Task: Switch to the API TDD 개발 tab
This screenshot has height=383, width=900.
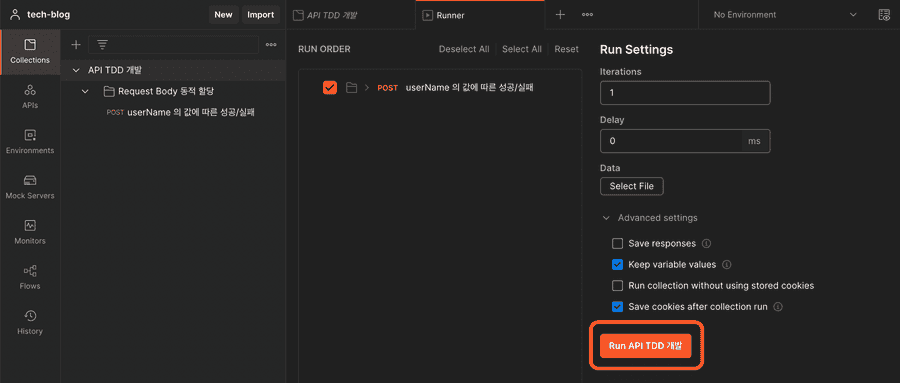Action: (x=351, y=15)
